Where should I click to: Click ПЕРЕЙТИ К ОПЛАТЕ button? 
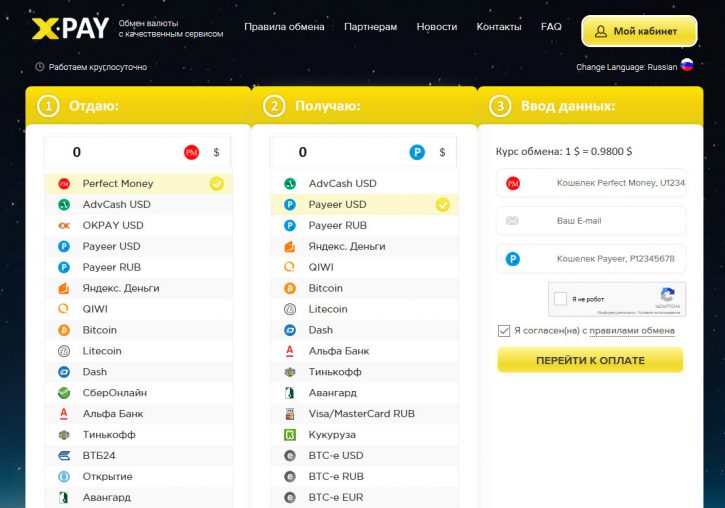(x=590, y=361)
